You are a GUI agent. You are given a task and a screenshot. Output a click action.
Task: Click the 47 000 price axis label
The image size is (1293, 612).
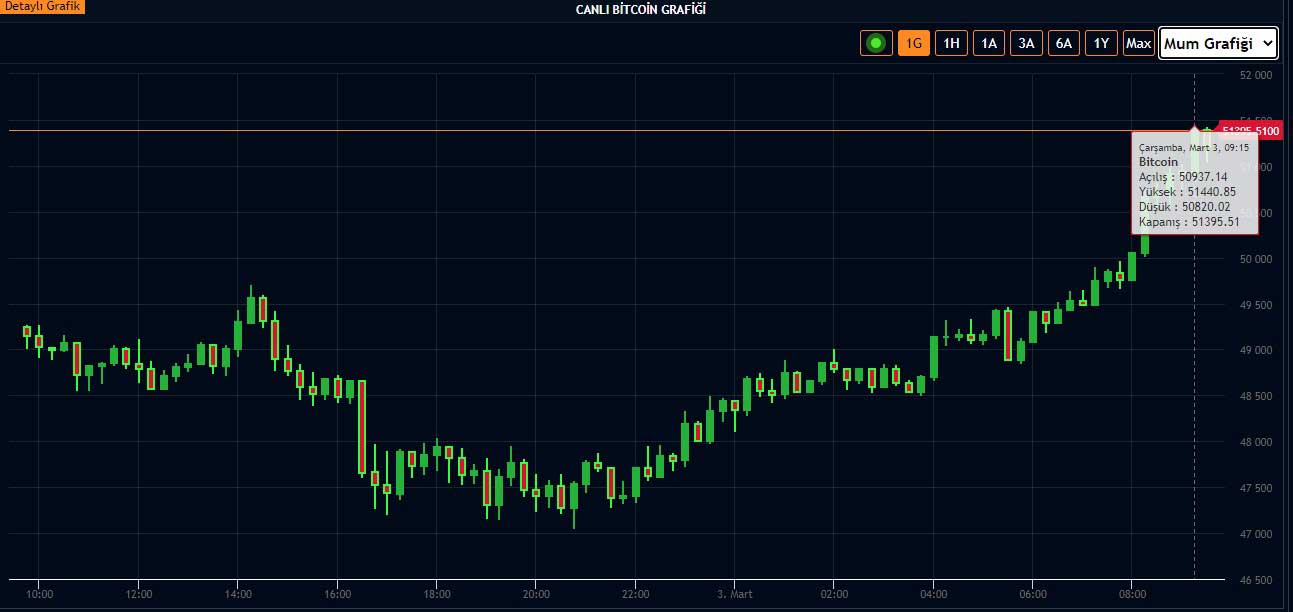point(1255,534)
